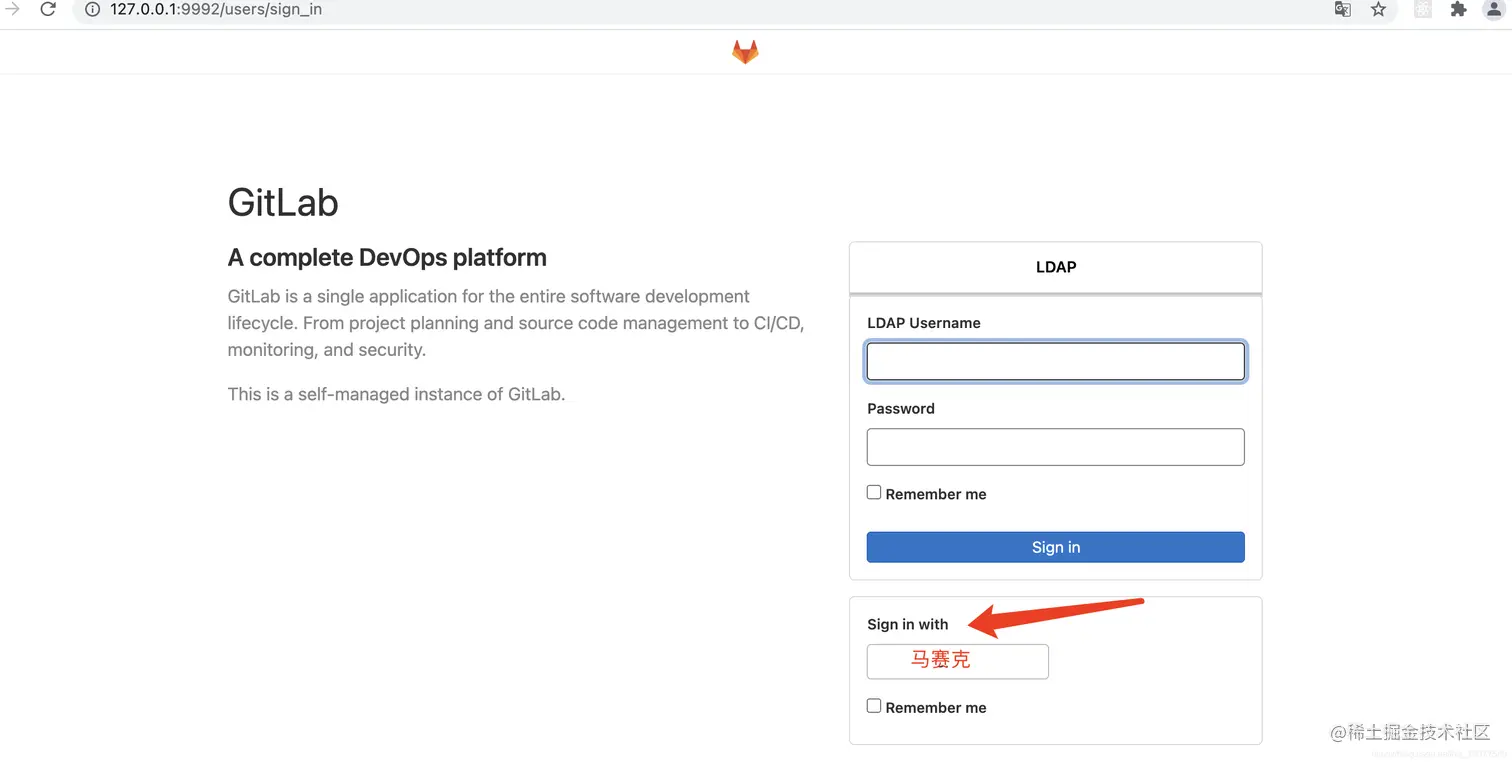
Task: Click the 'Sign in with' label
Action: (908, 624)
